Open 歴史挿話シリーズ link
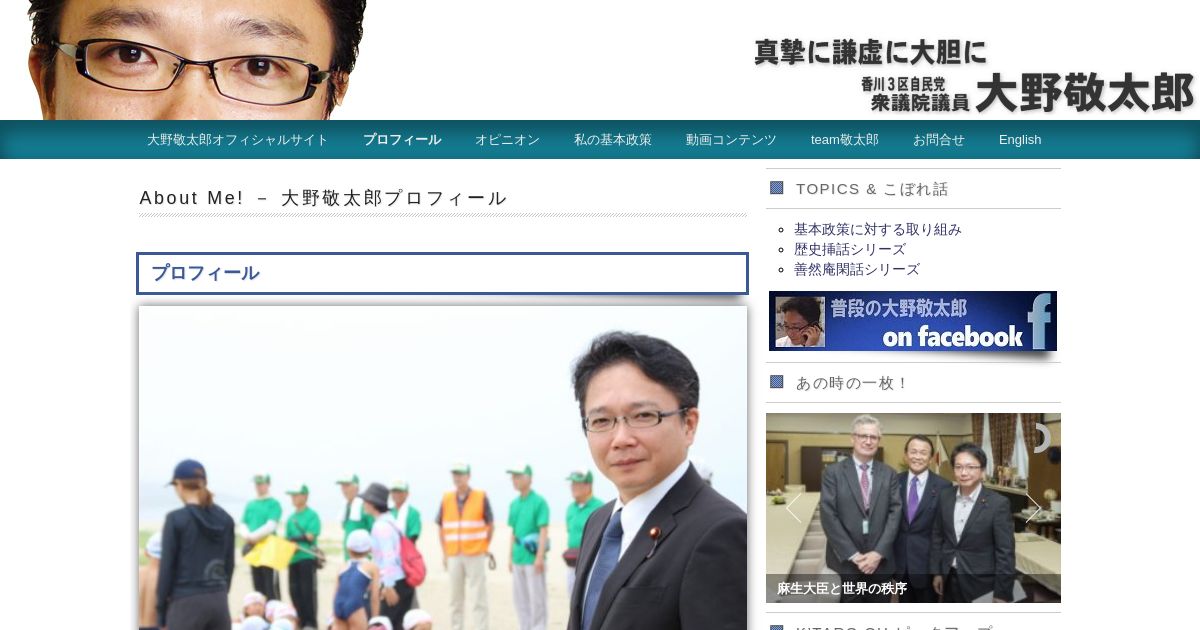This screenshot has width=1200, height=630. pyautogui.click(x=850, y=249)
